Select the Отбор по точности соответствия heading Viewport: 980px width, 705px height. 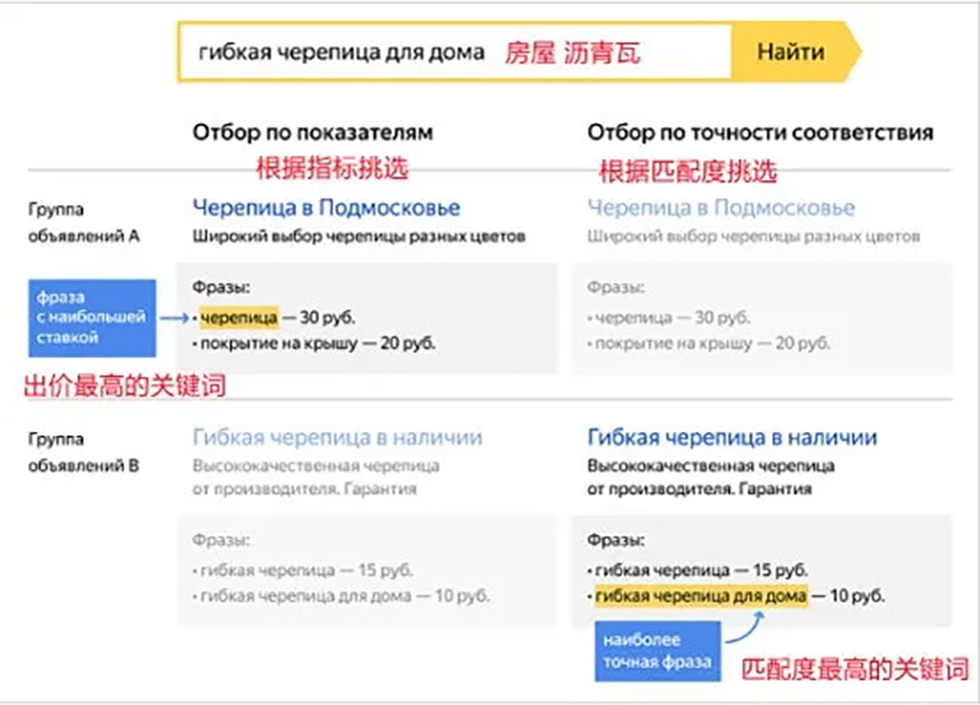click(x=760, y=133)
